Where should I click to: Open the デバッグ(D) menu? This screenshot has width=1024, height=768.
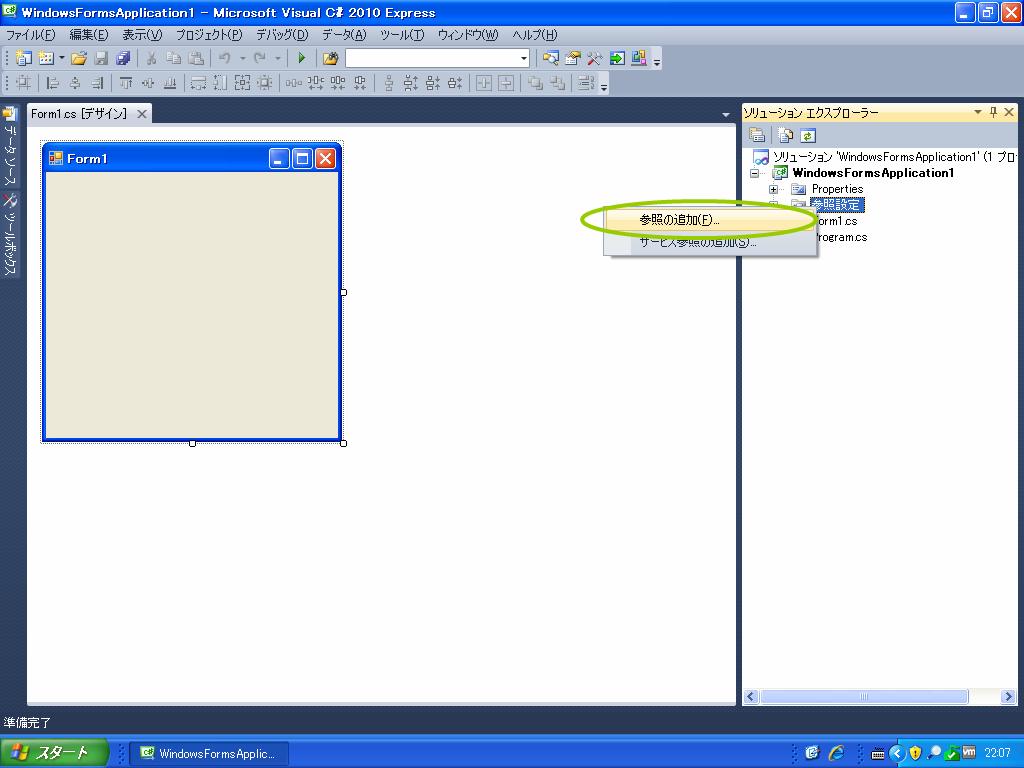click(281, 35)
